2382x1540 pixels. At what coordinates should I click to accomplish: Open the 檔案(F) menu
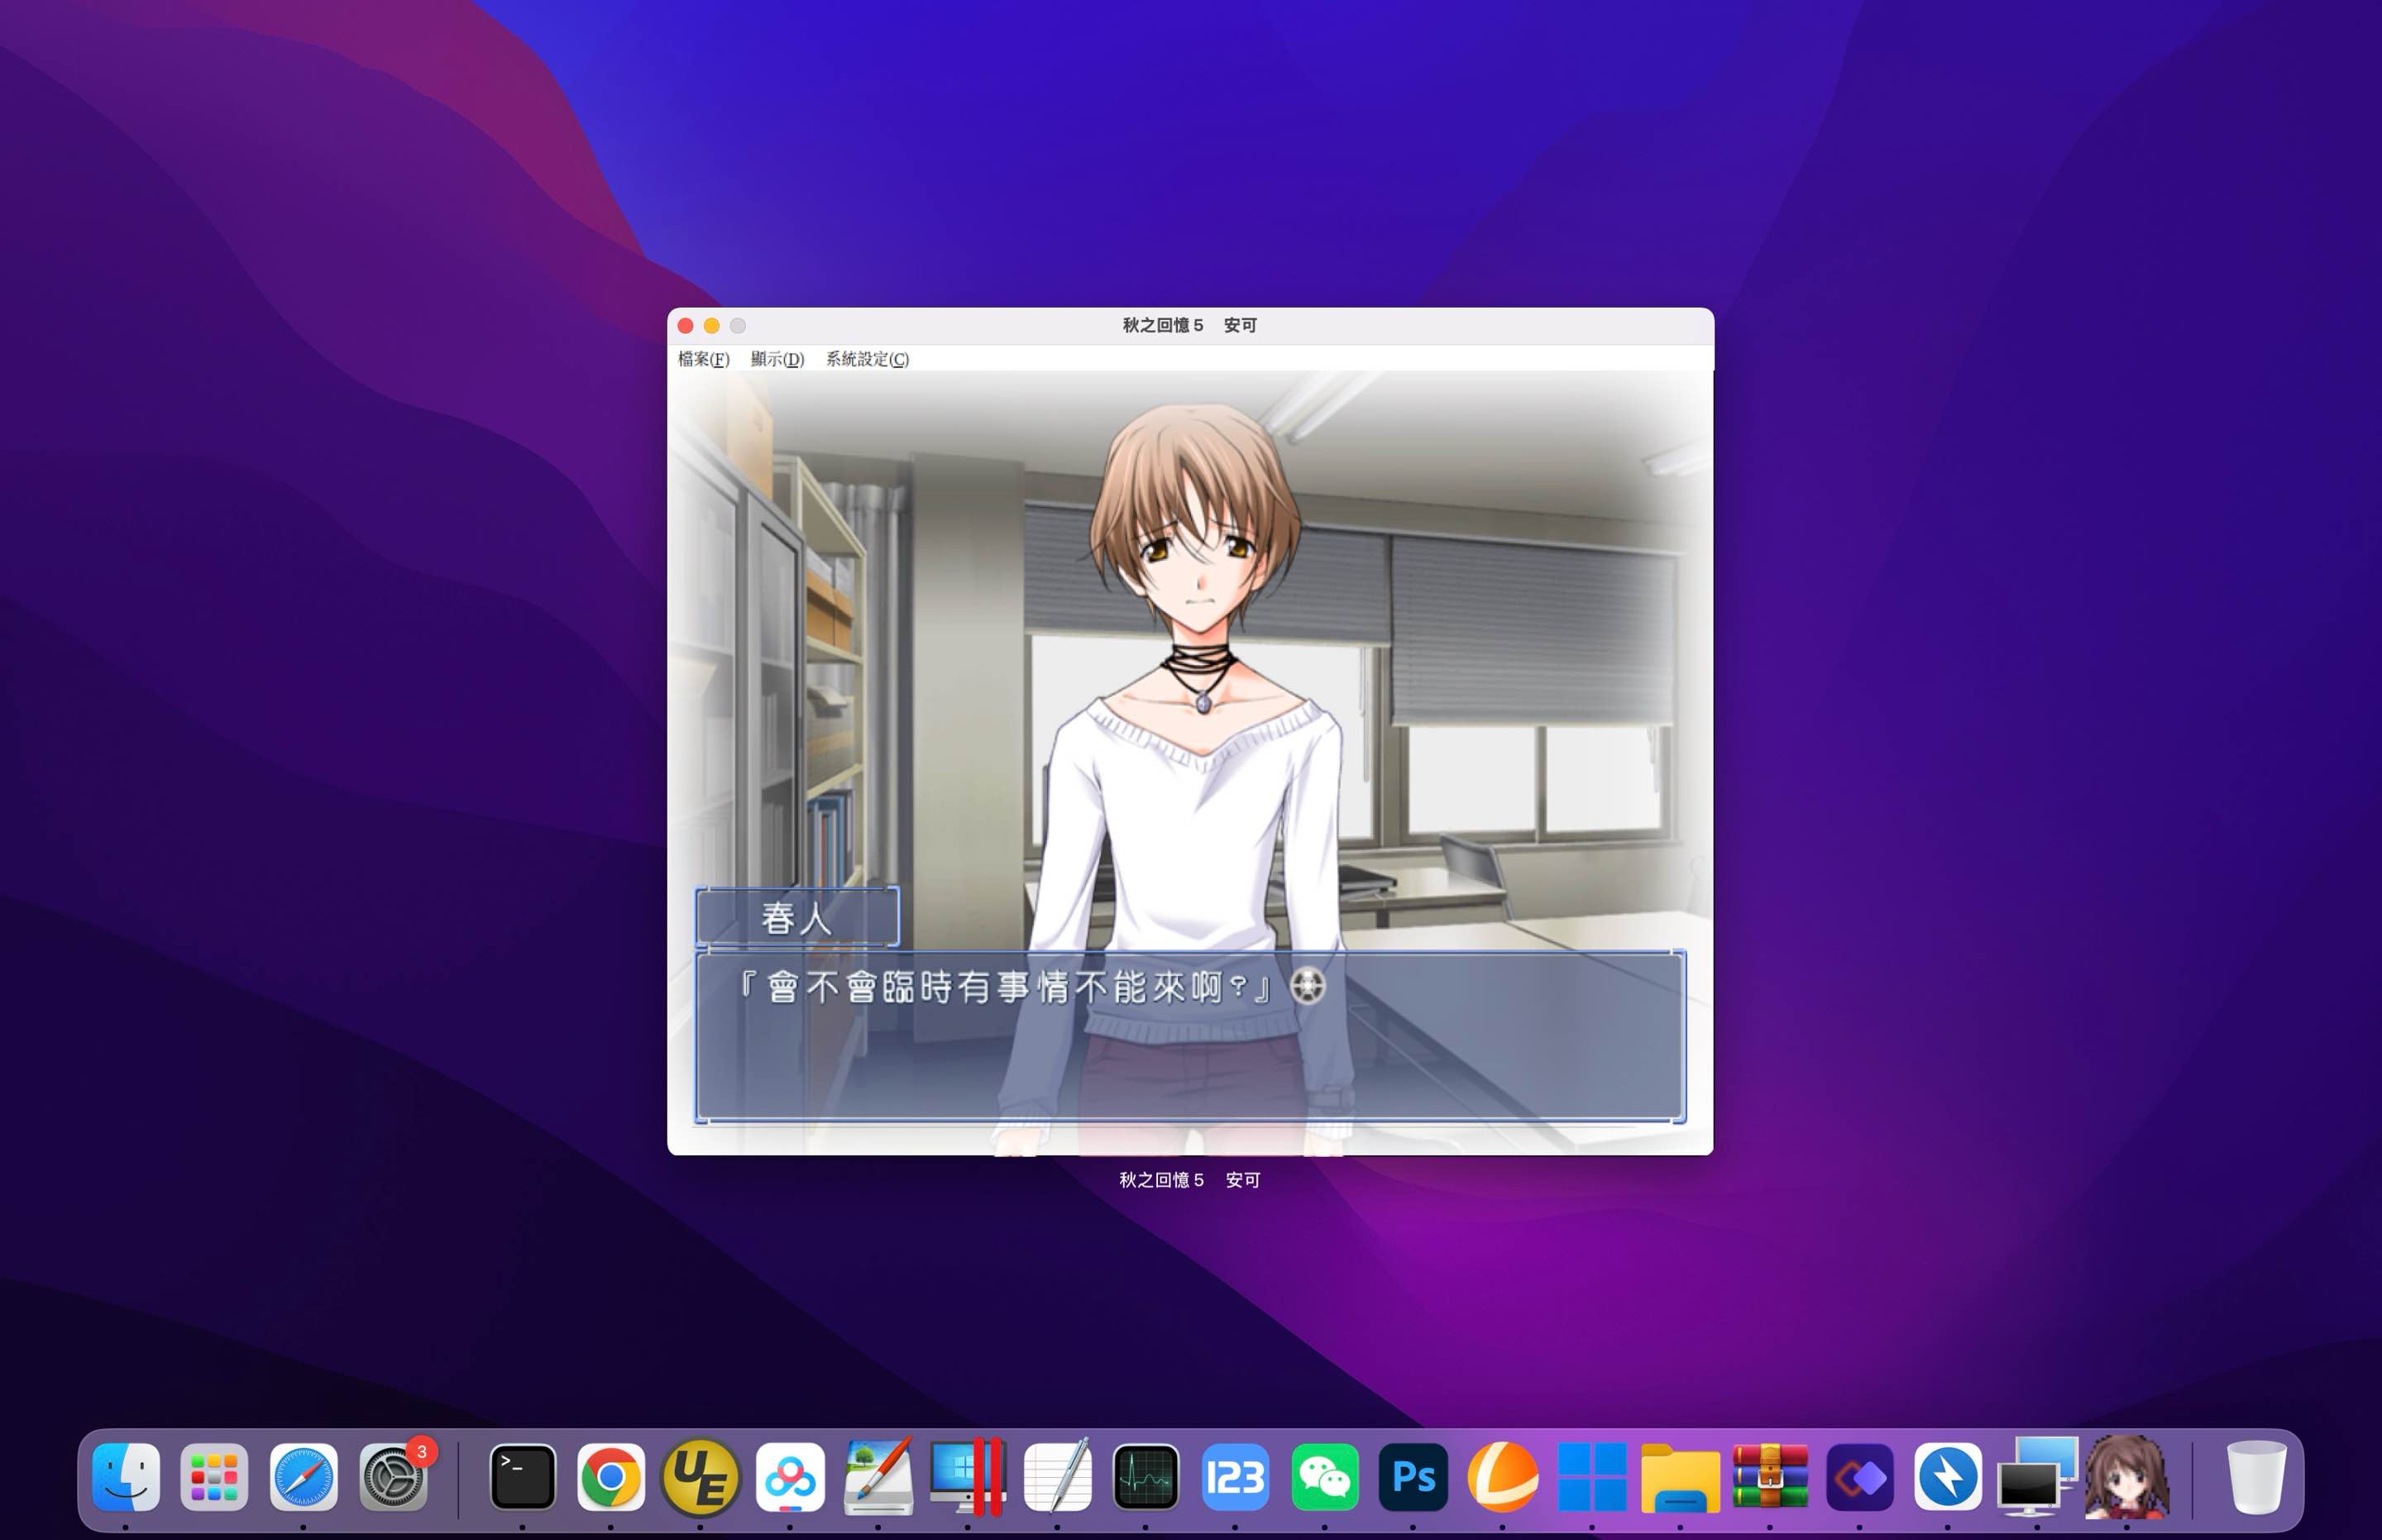pos(703,359)
